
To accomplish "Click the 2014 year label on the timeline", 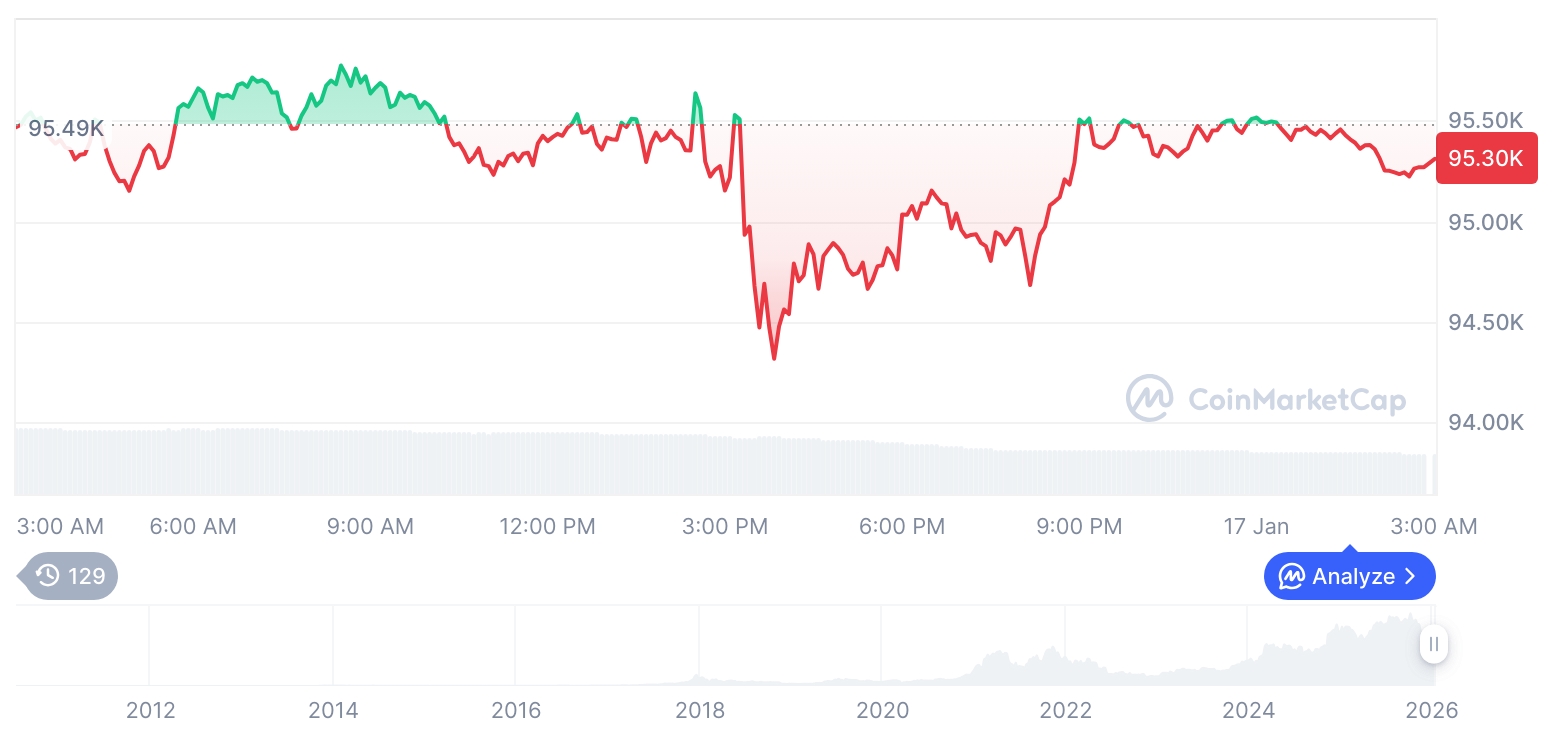I will [333, 710].
